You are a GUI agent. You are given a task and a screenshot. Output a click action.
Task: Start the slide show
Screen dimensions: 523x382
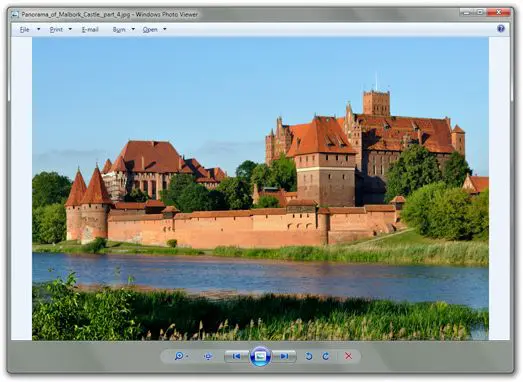260,356
